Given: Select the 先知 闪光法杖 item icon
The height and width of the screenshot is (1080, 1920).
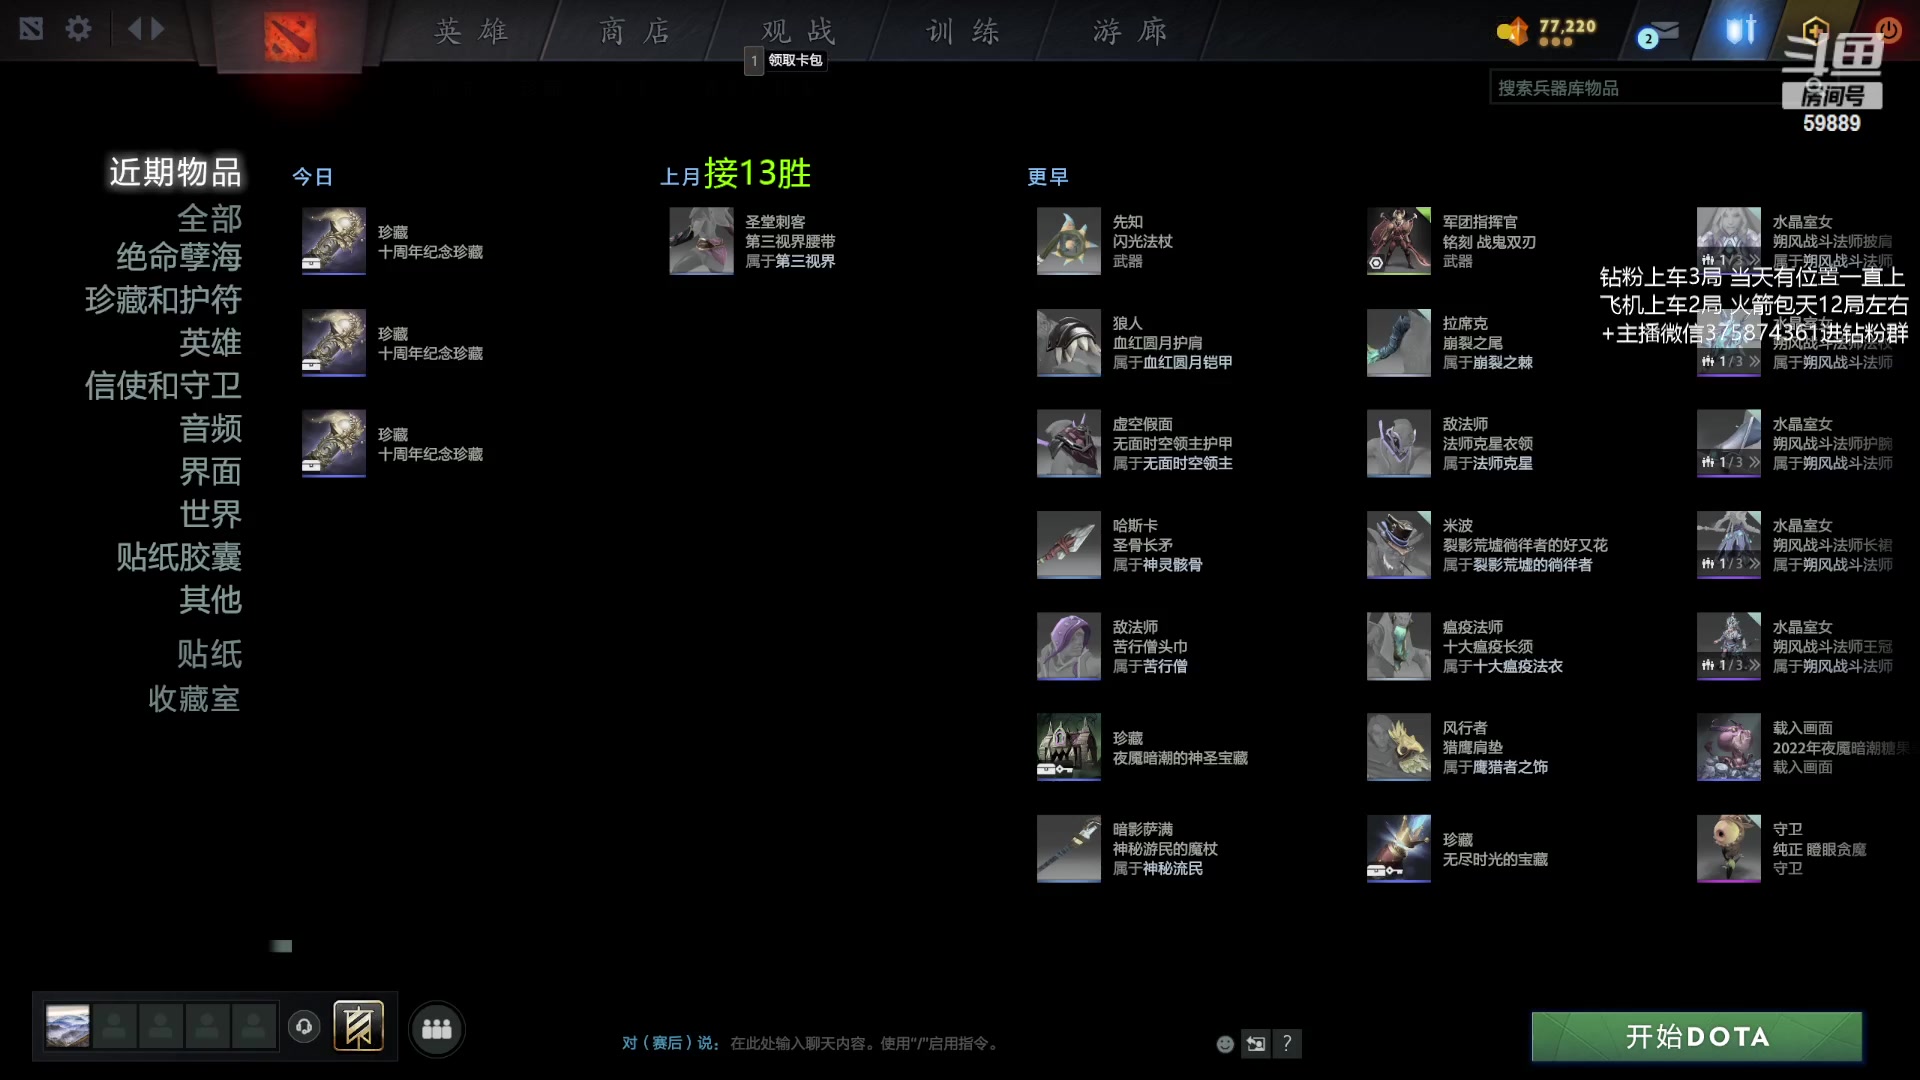Looking at the screenshot, I should 1068,241.
